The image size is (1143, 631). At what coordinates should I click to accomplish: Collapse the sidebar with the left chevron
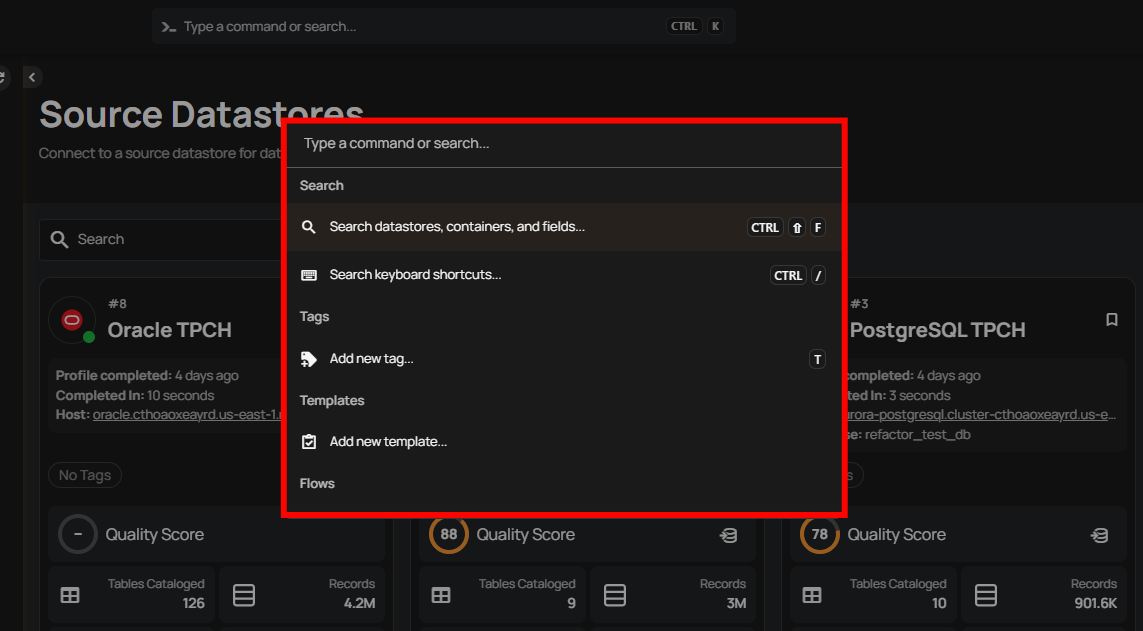point(32,76)
